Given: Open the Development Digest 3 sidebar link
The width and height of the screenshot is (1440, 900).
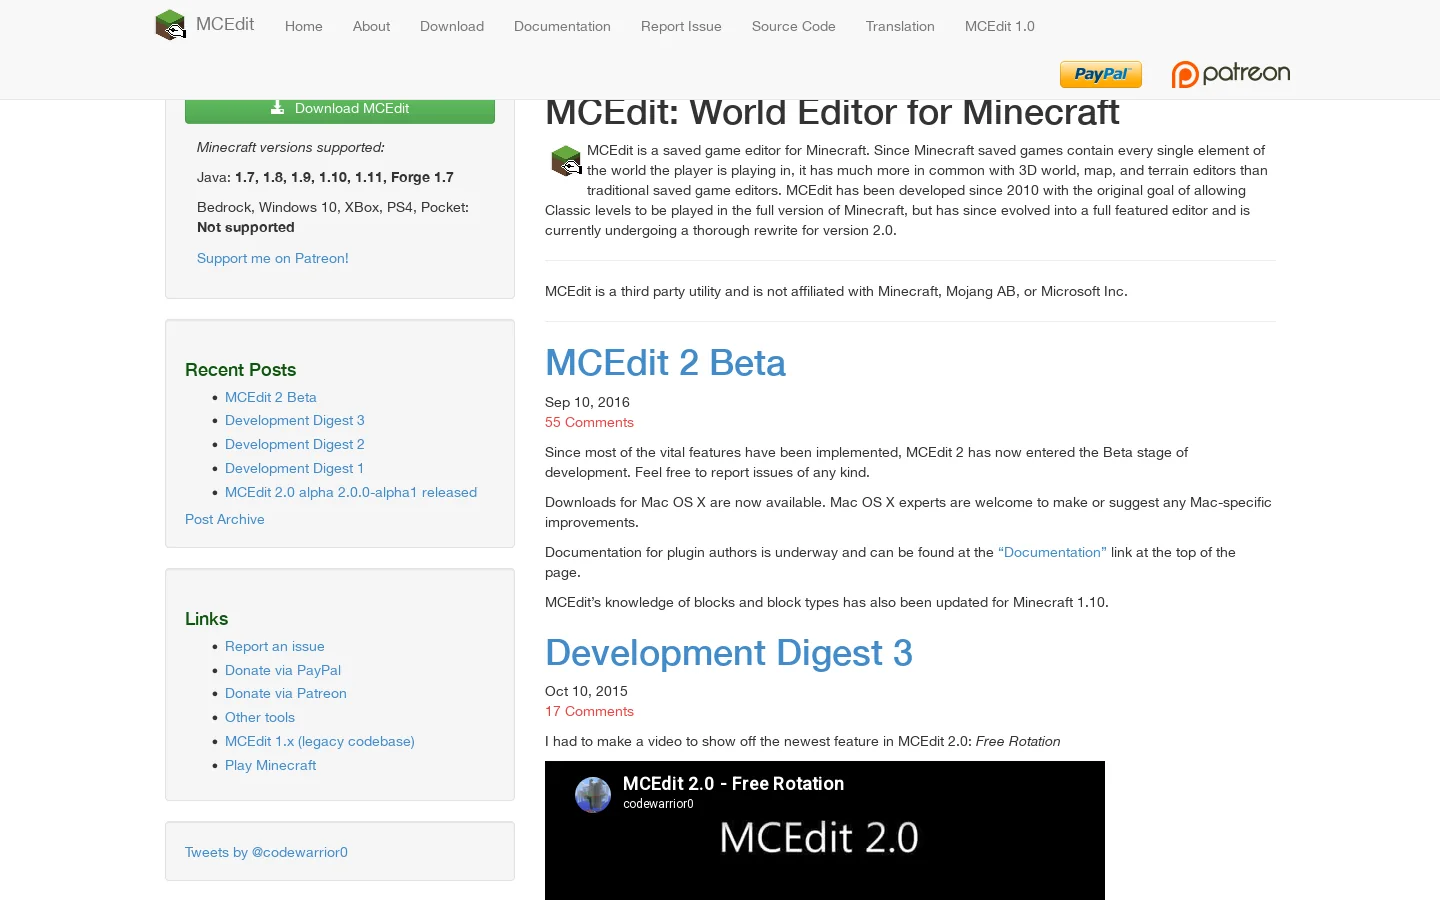Looking at the screenshot, I should point(295,420).
